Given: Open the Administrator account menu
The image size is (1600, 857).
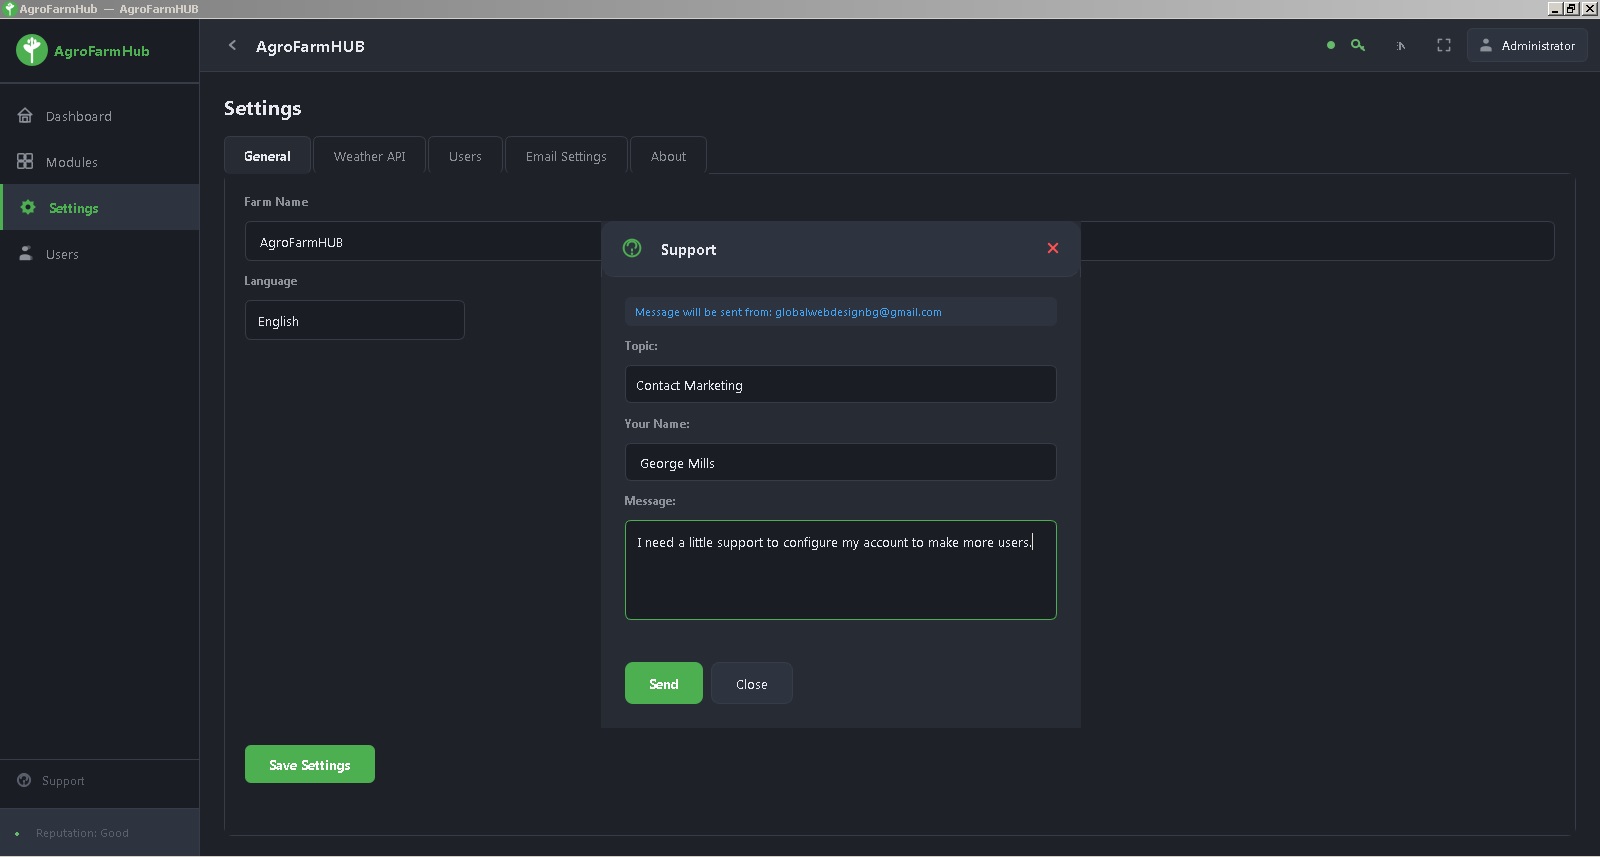Looking at the screenshot, I should (1527, 46).
